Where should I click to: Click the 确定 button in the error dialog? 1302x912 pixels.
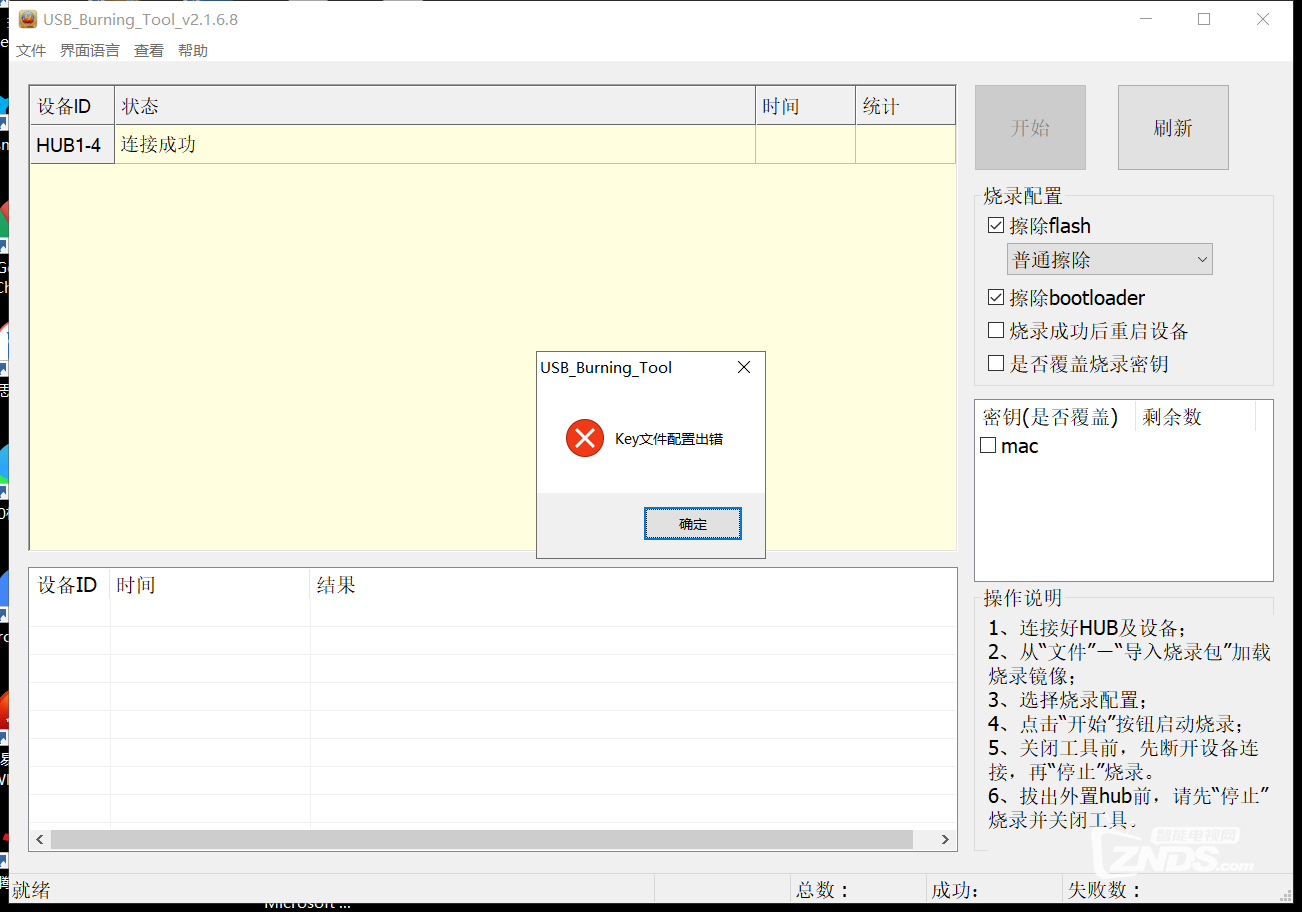[692, 524]
